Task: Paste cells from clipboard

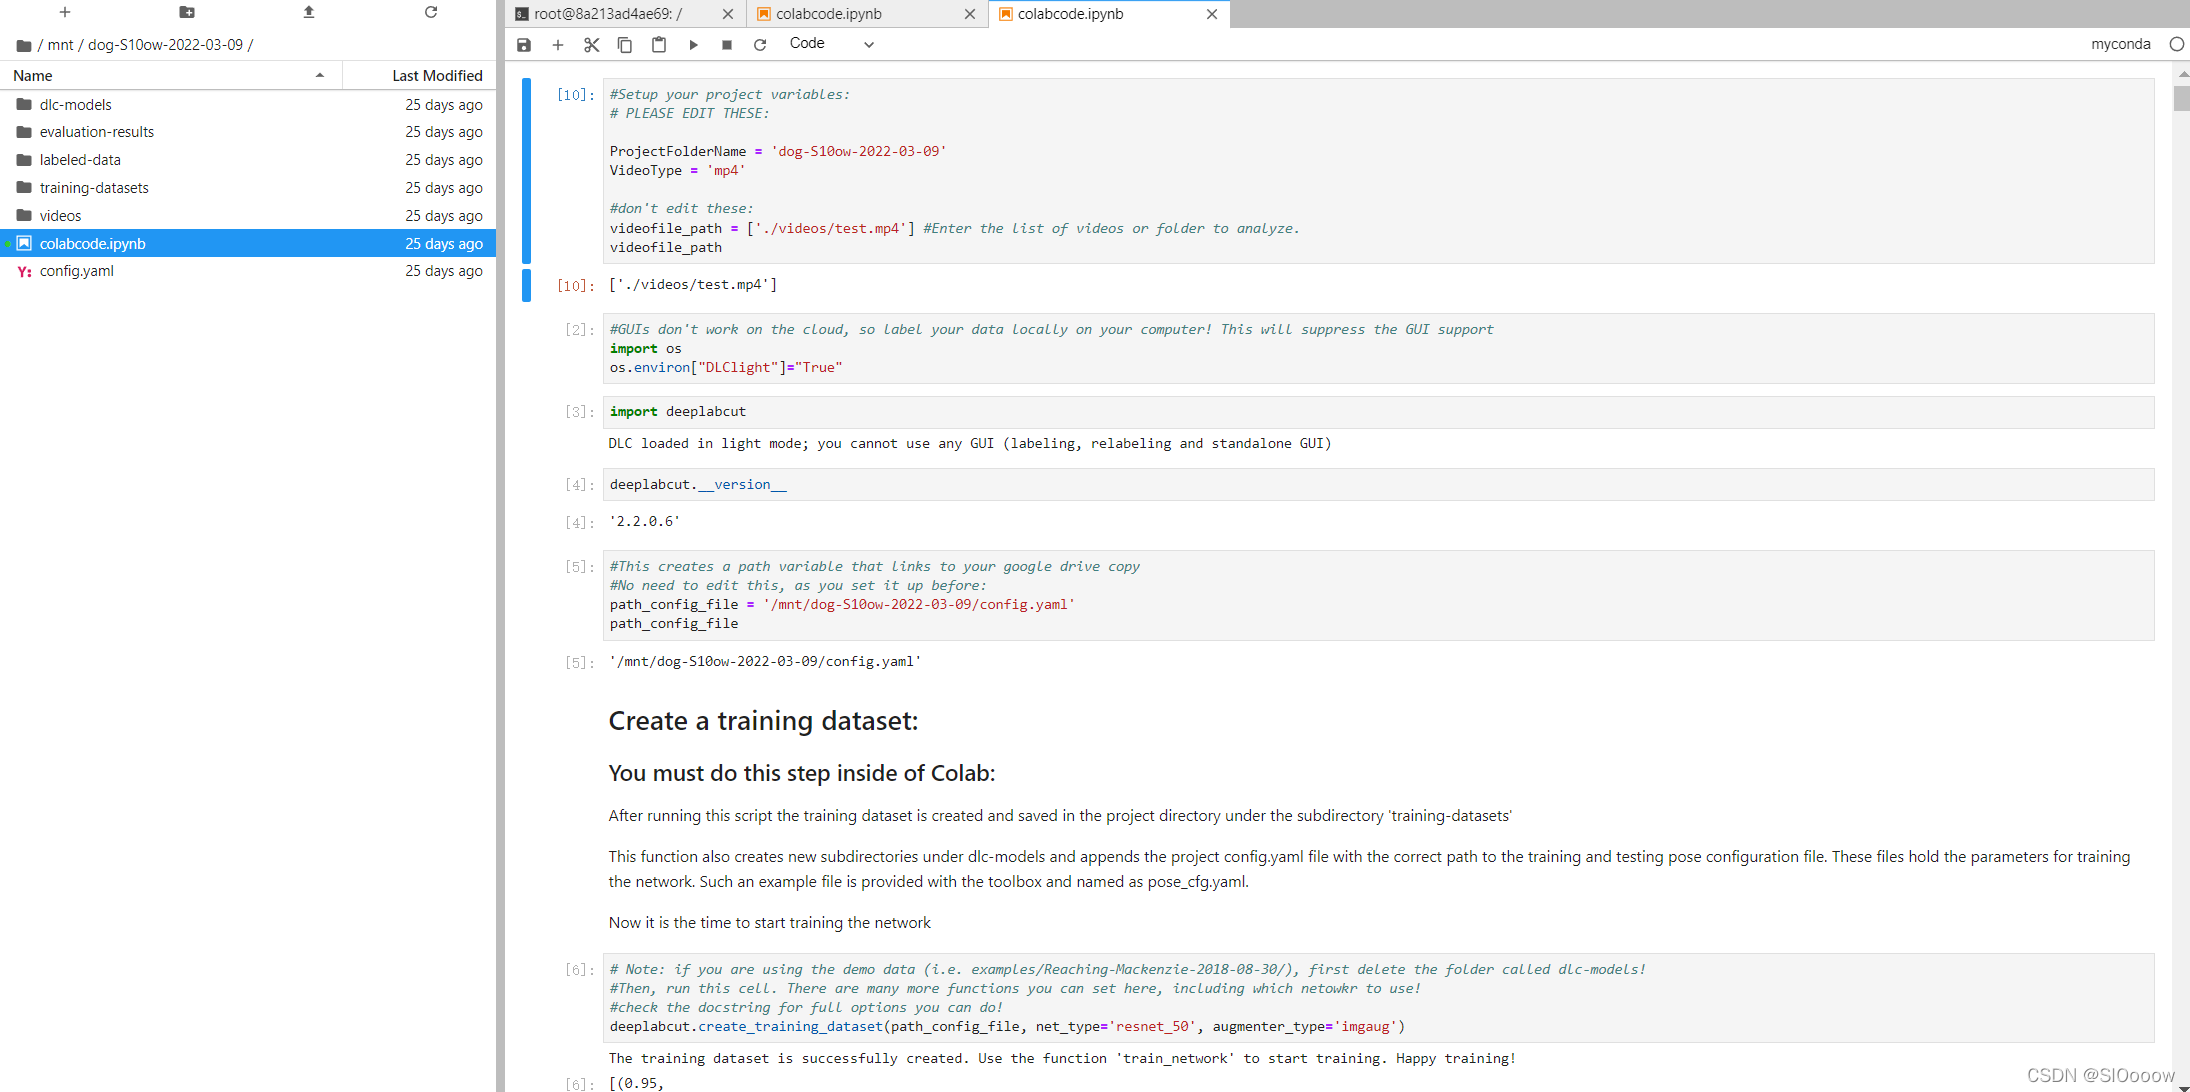Action: tap(659, 44)
